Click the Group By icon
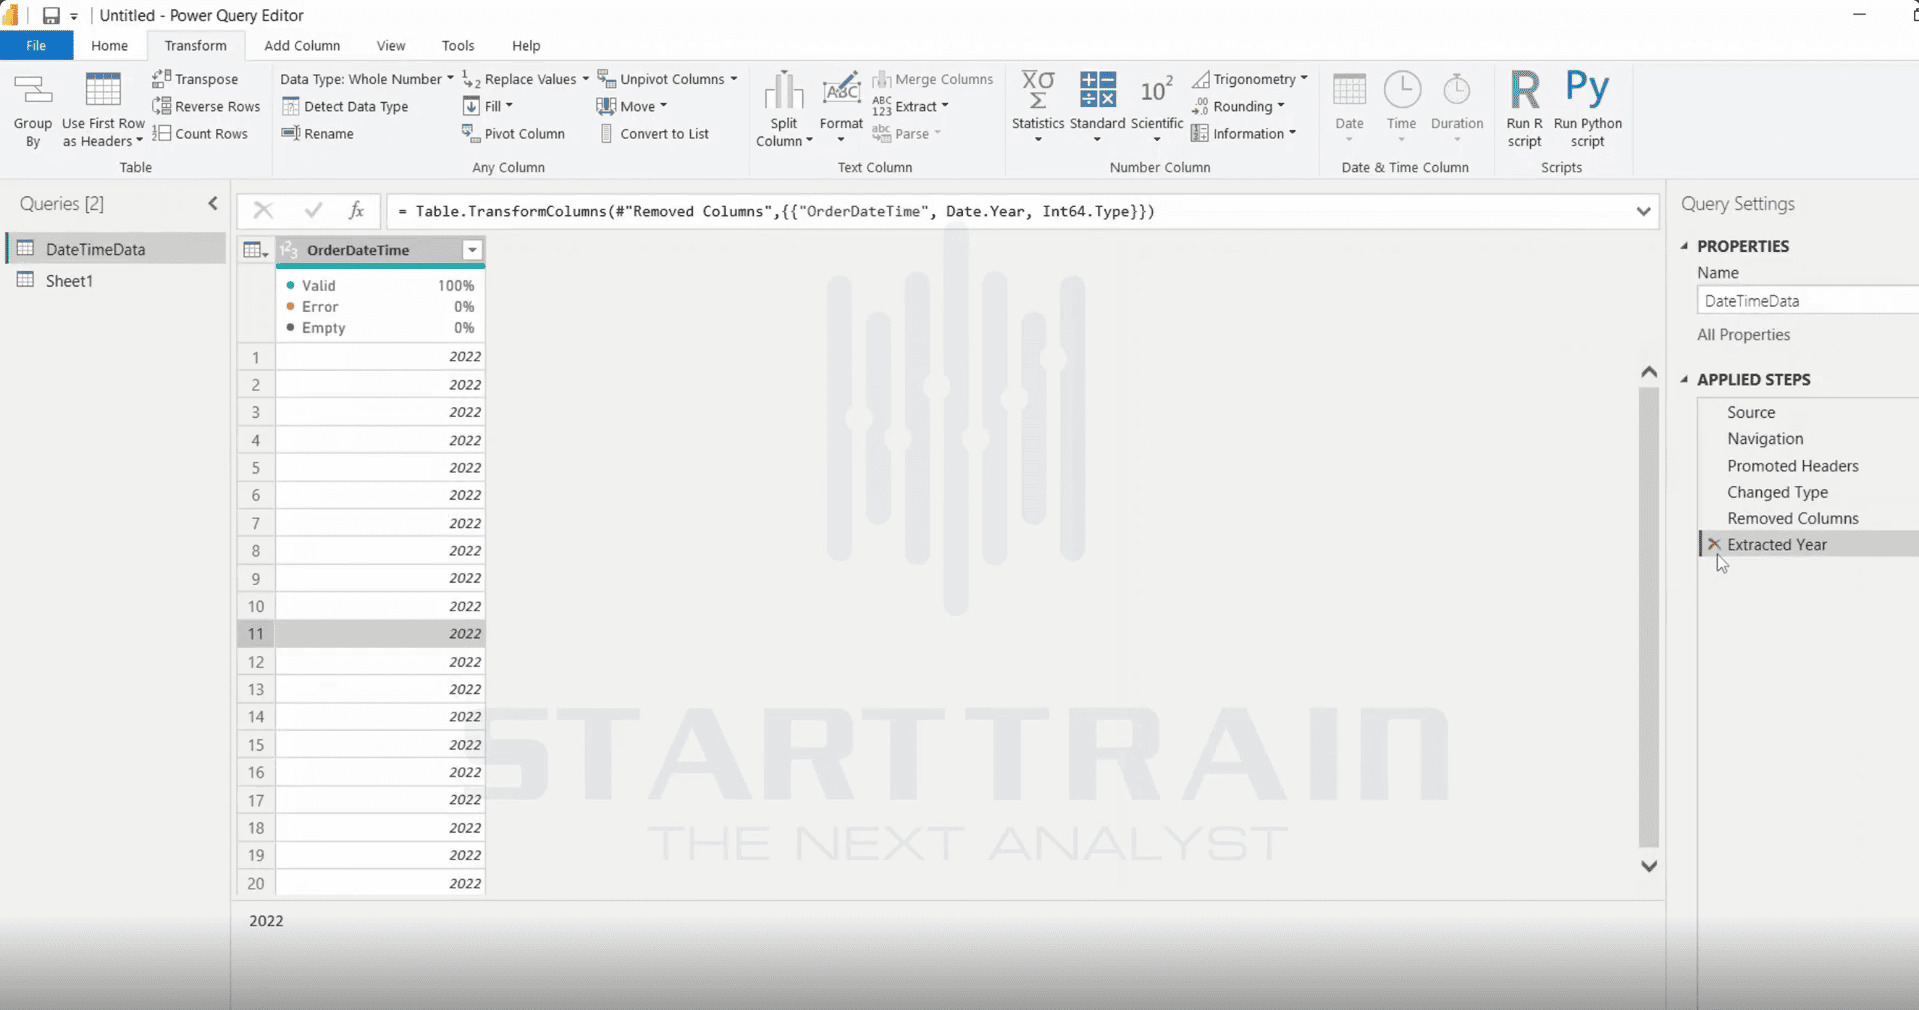 point(32,91)
